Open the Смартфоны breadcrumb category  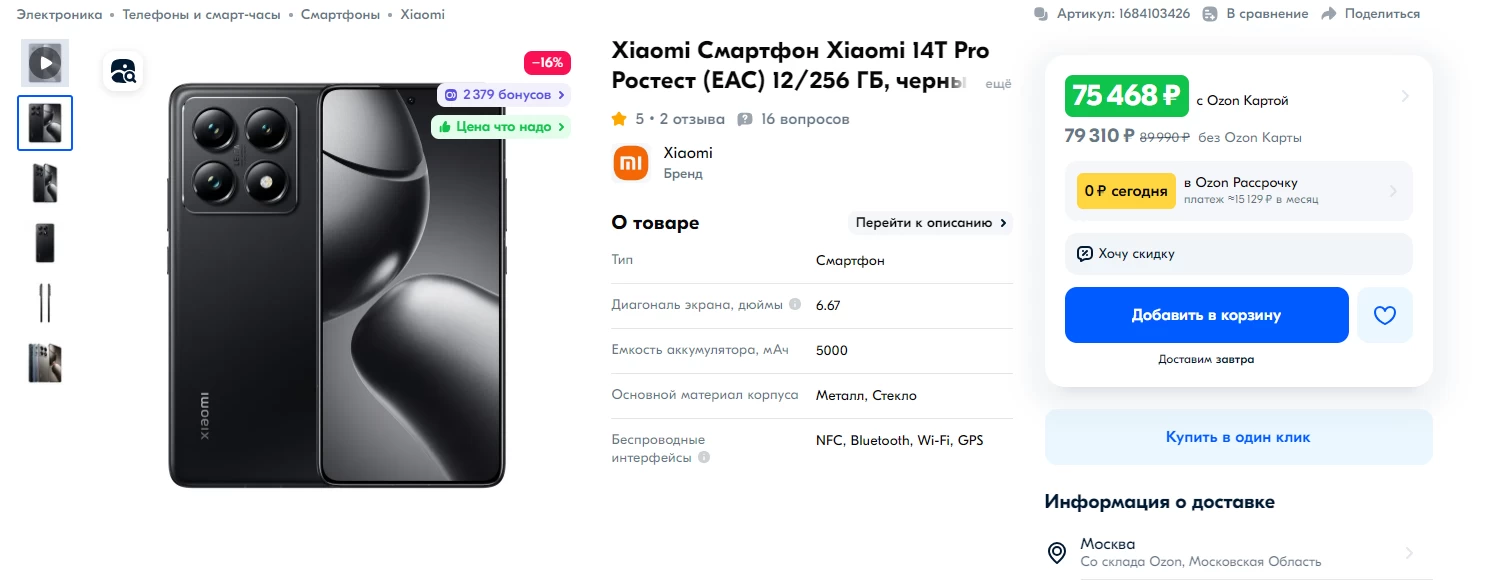click(340, 14)
